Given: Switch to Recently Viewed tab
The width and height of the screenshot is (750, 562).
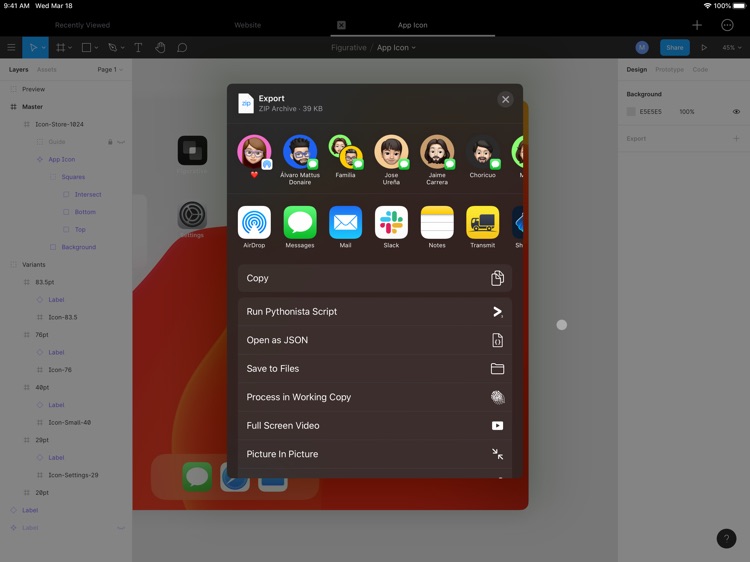Looking at the screenshot, I should click(82, 25).
